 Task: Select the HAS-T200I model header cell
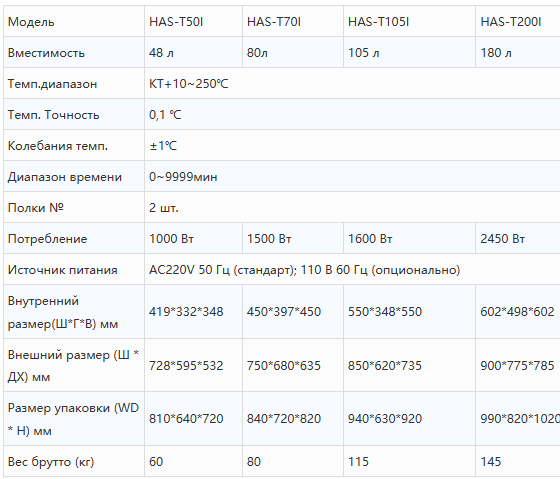pyautogui.click(x=518, y=21)
